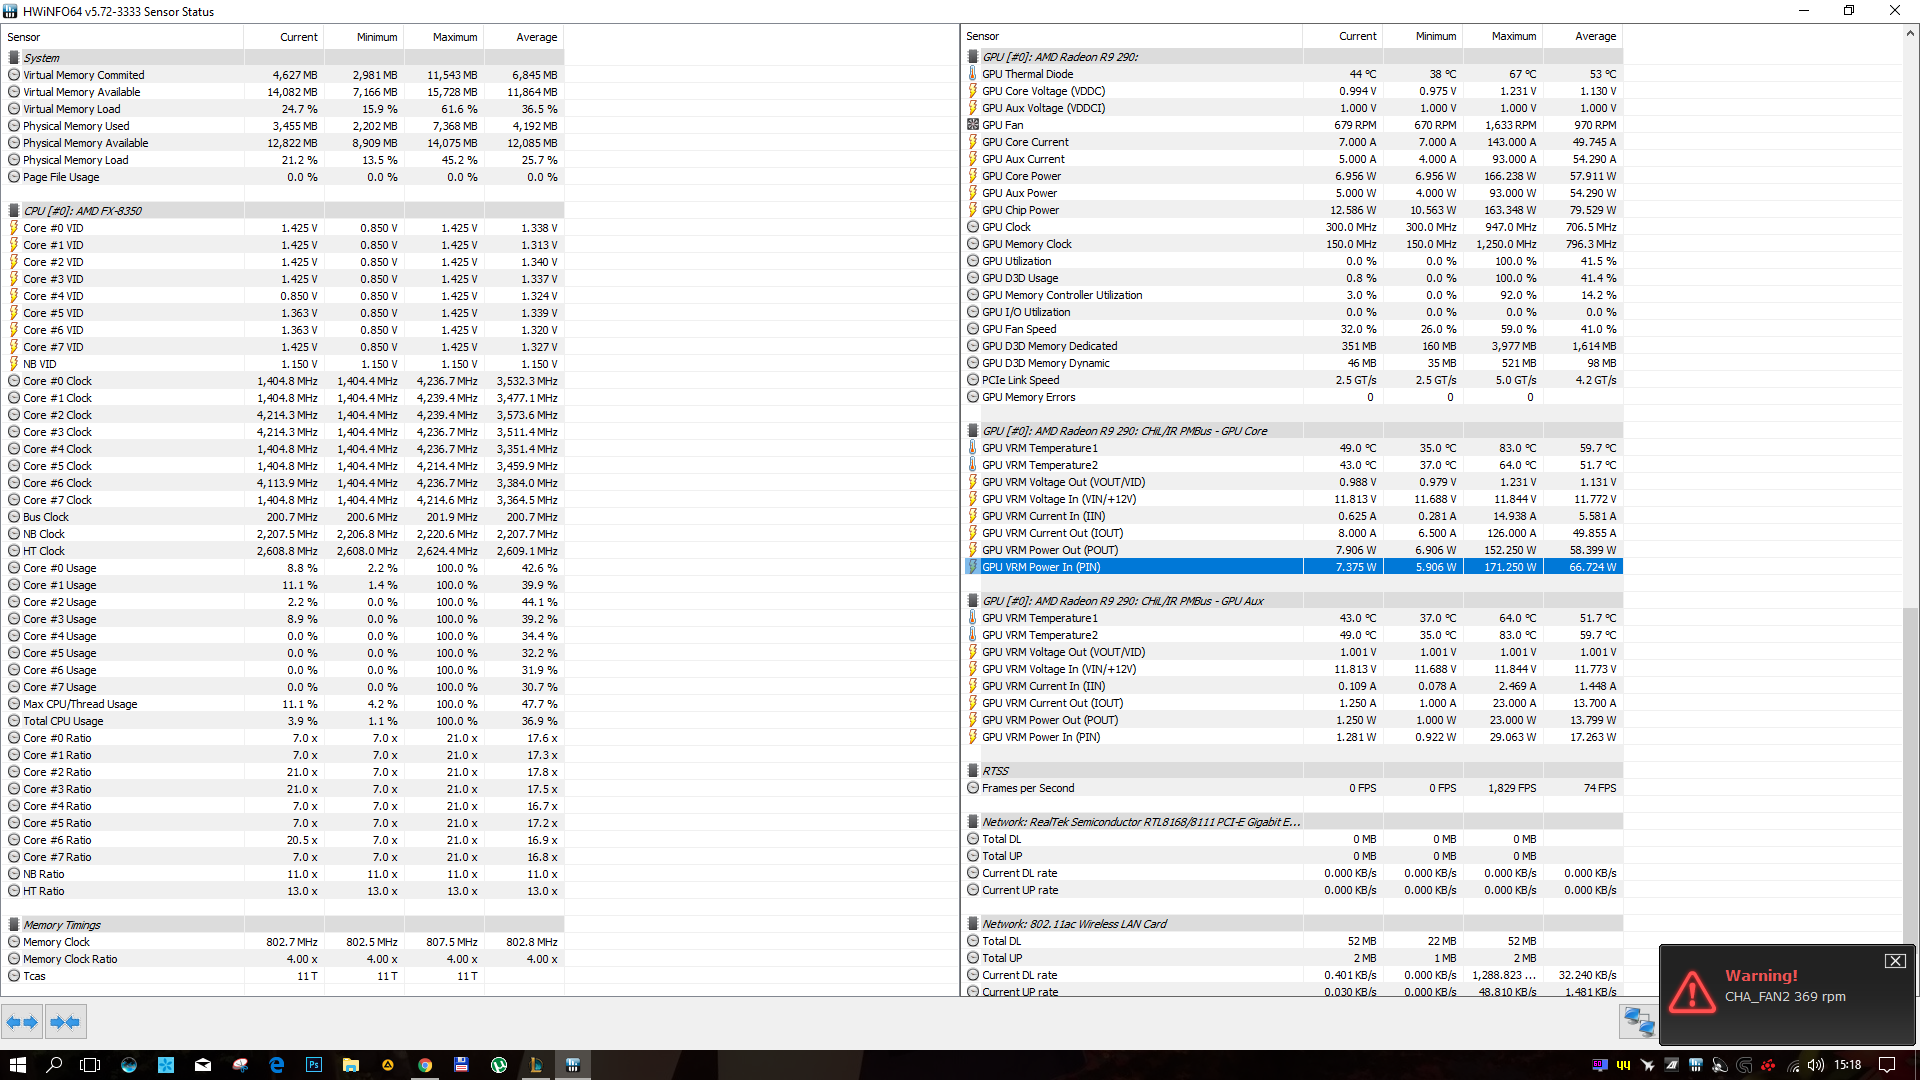Open the network remote monitoring icon
The height and width of the screenshot is (1080, 1920).
(x=1638, y=1022)
